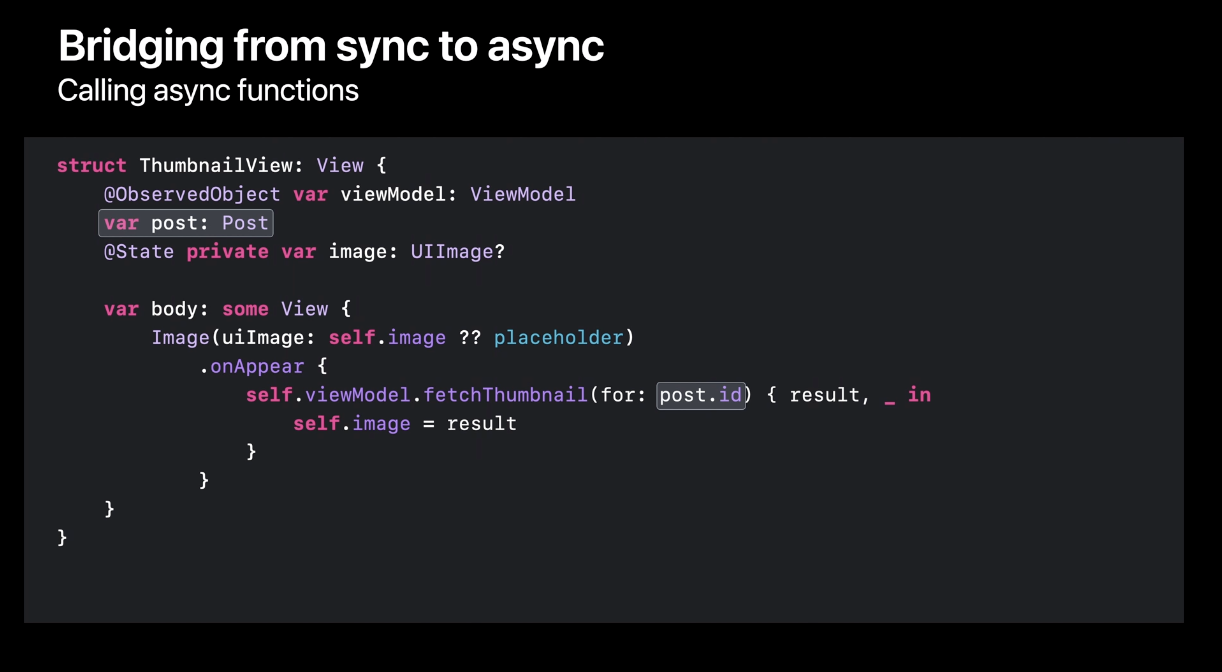
Task: Click the 'result, _ in' closure parameters
Action: pos(860,395)
